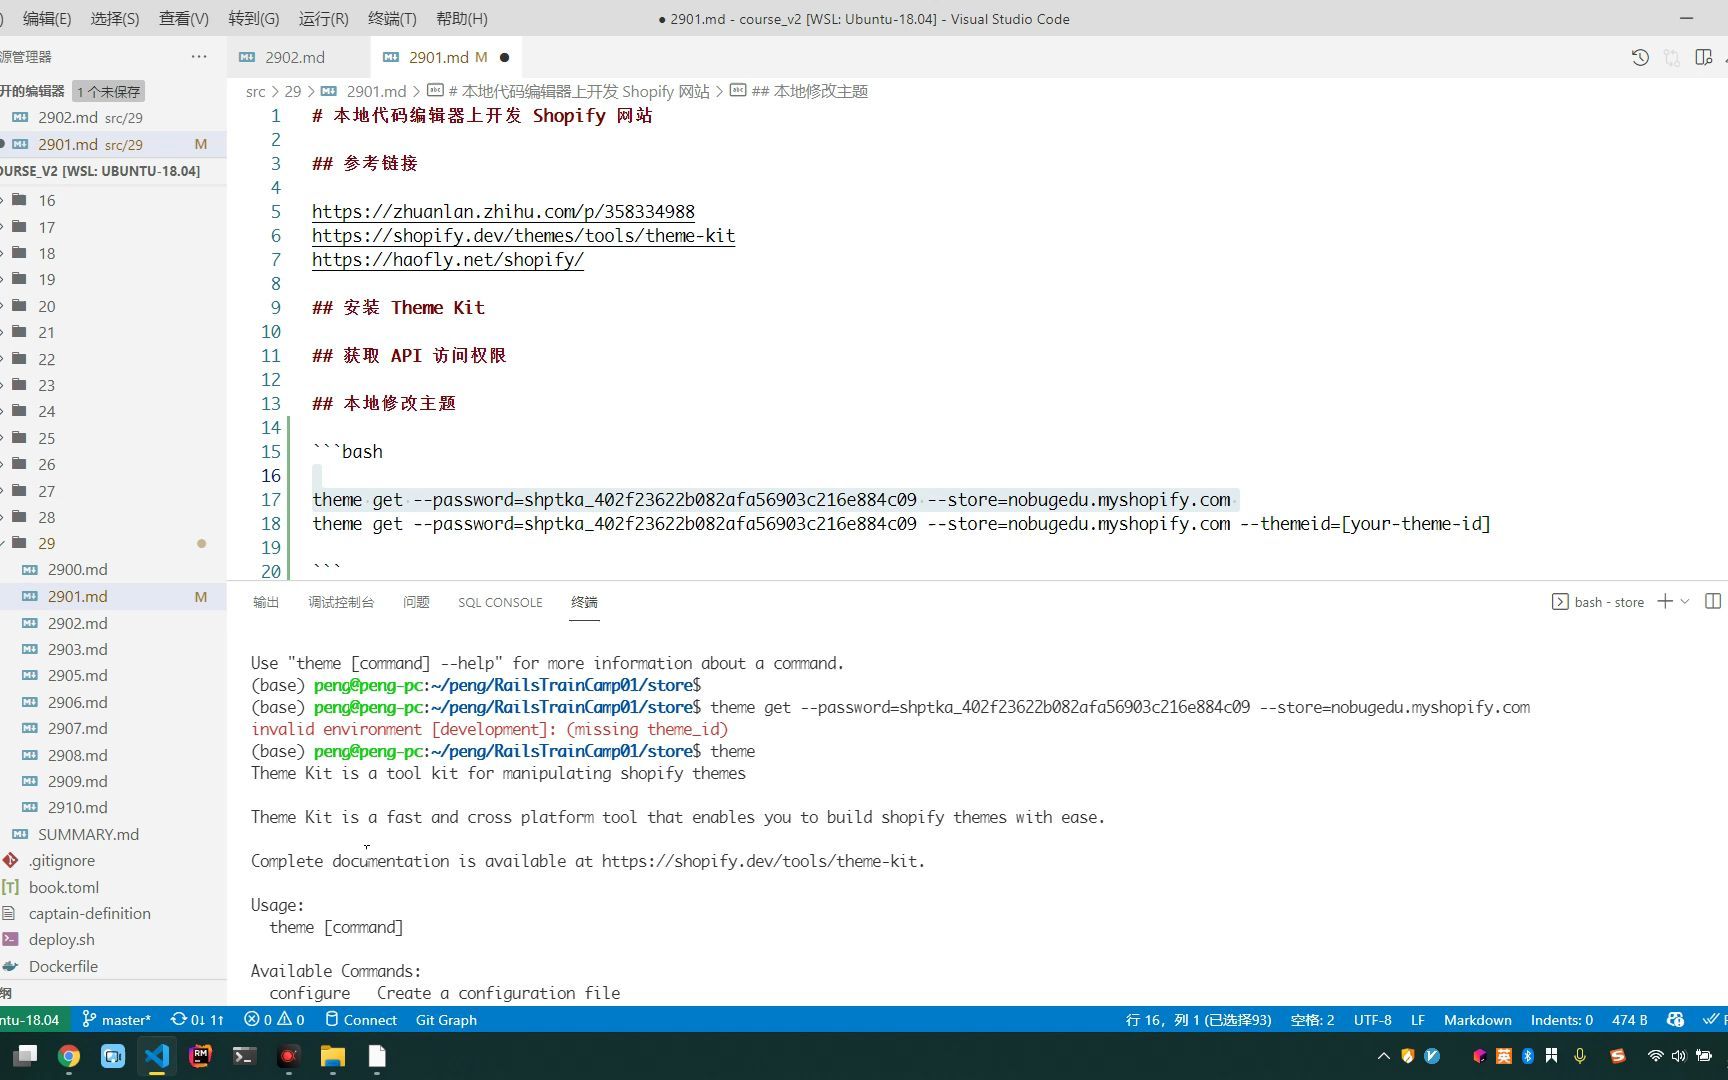Open shopify.dev theme-kit link on line 6
This screenshot has width=1728, height=1080.
point(523,235)
